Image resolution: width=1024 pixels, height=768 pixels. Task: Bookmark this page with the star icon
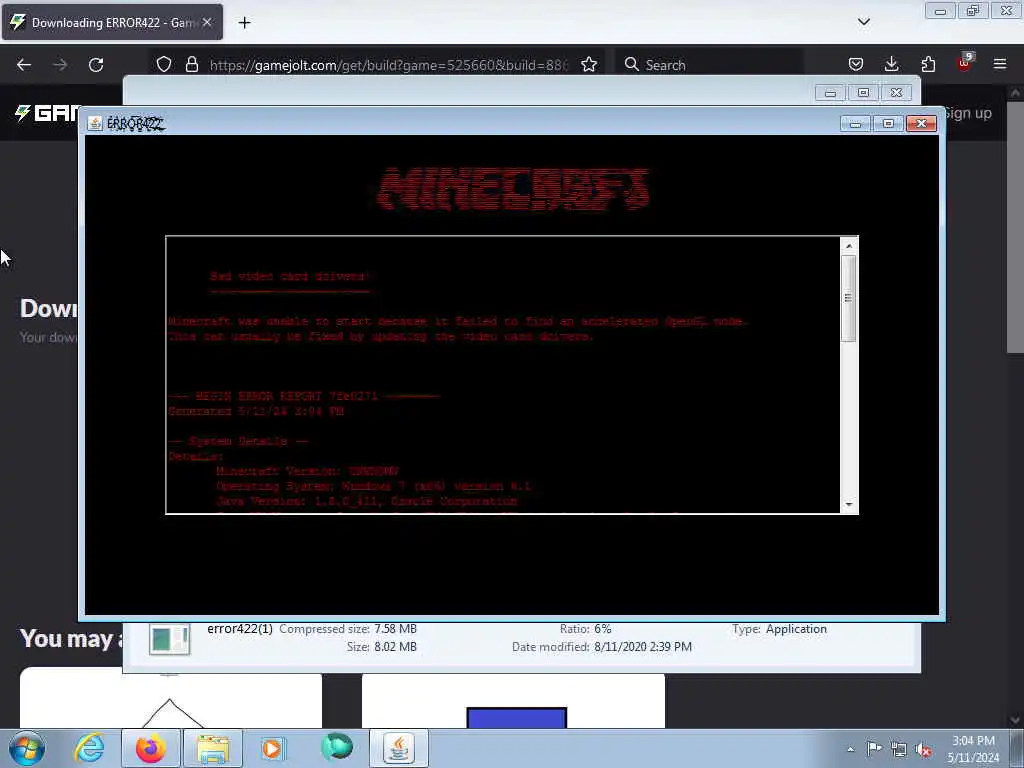click(589, 65)
